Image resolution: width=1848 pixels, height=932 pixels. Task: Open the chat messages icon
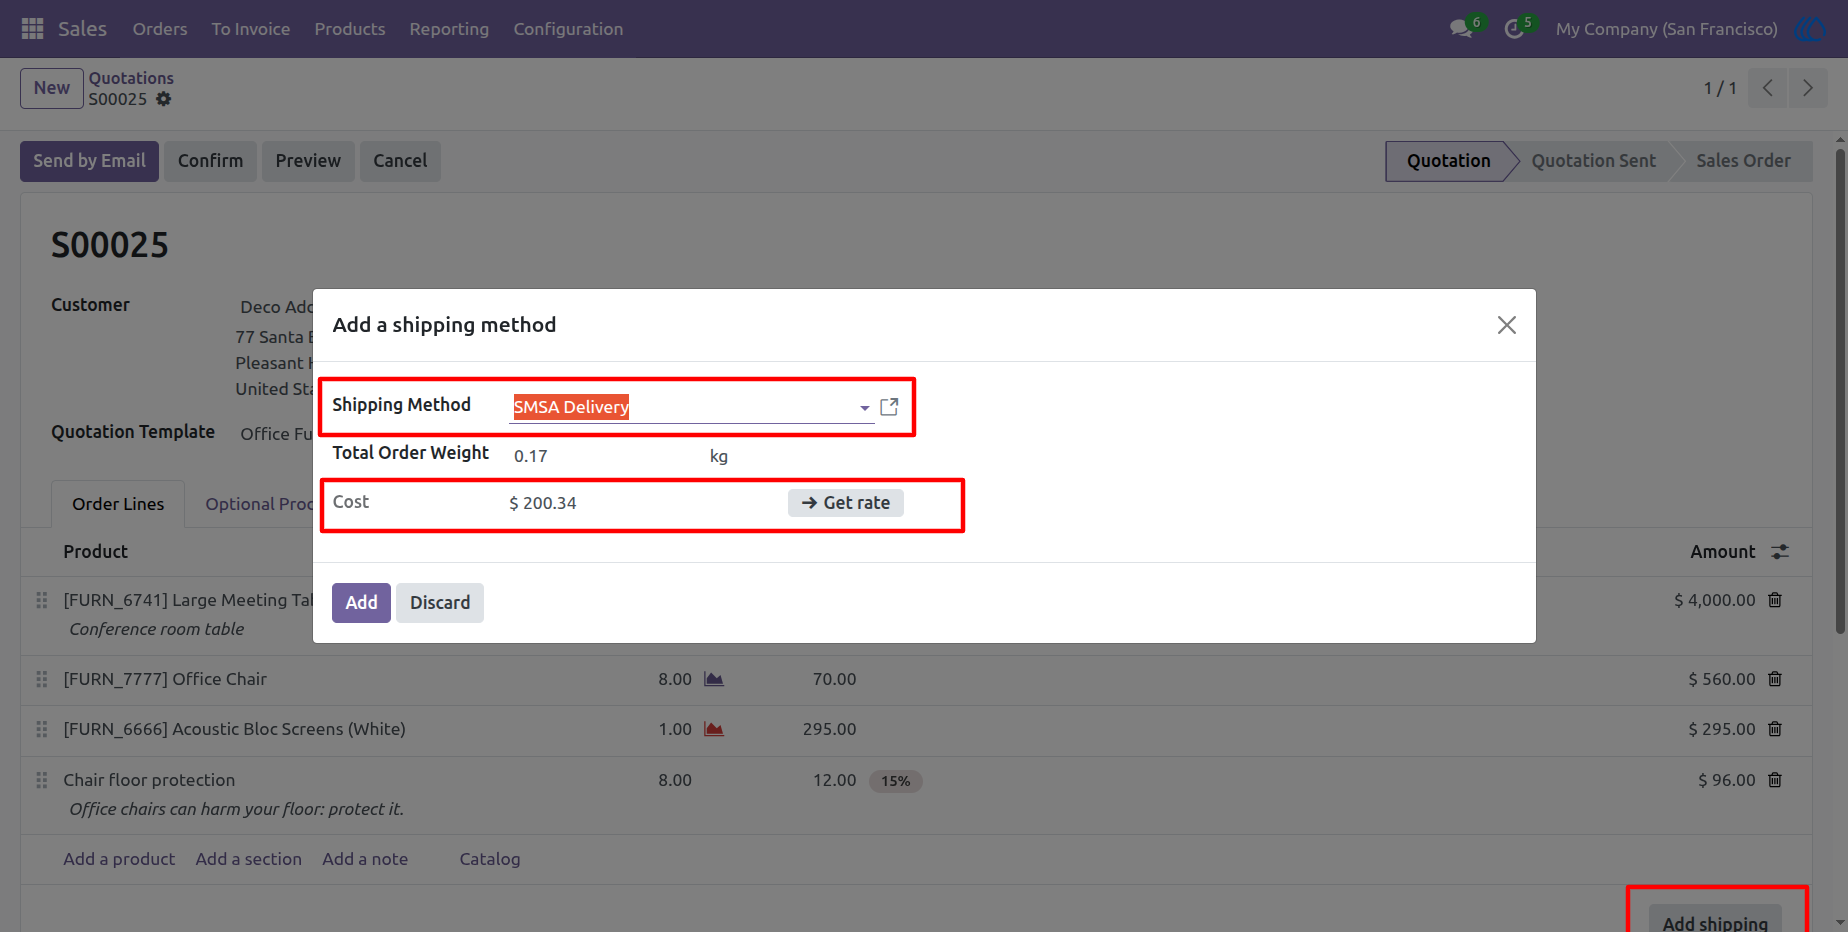click(x=1461, y=29)
